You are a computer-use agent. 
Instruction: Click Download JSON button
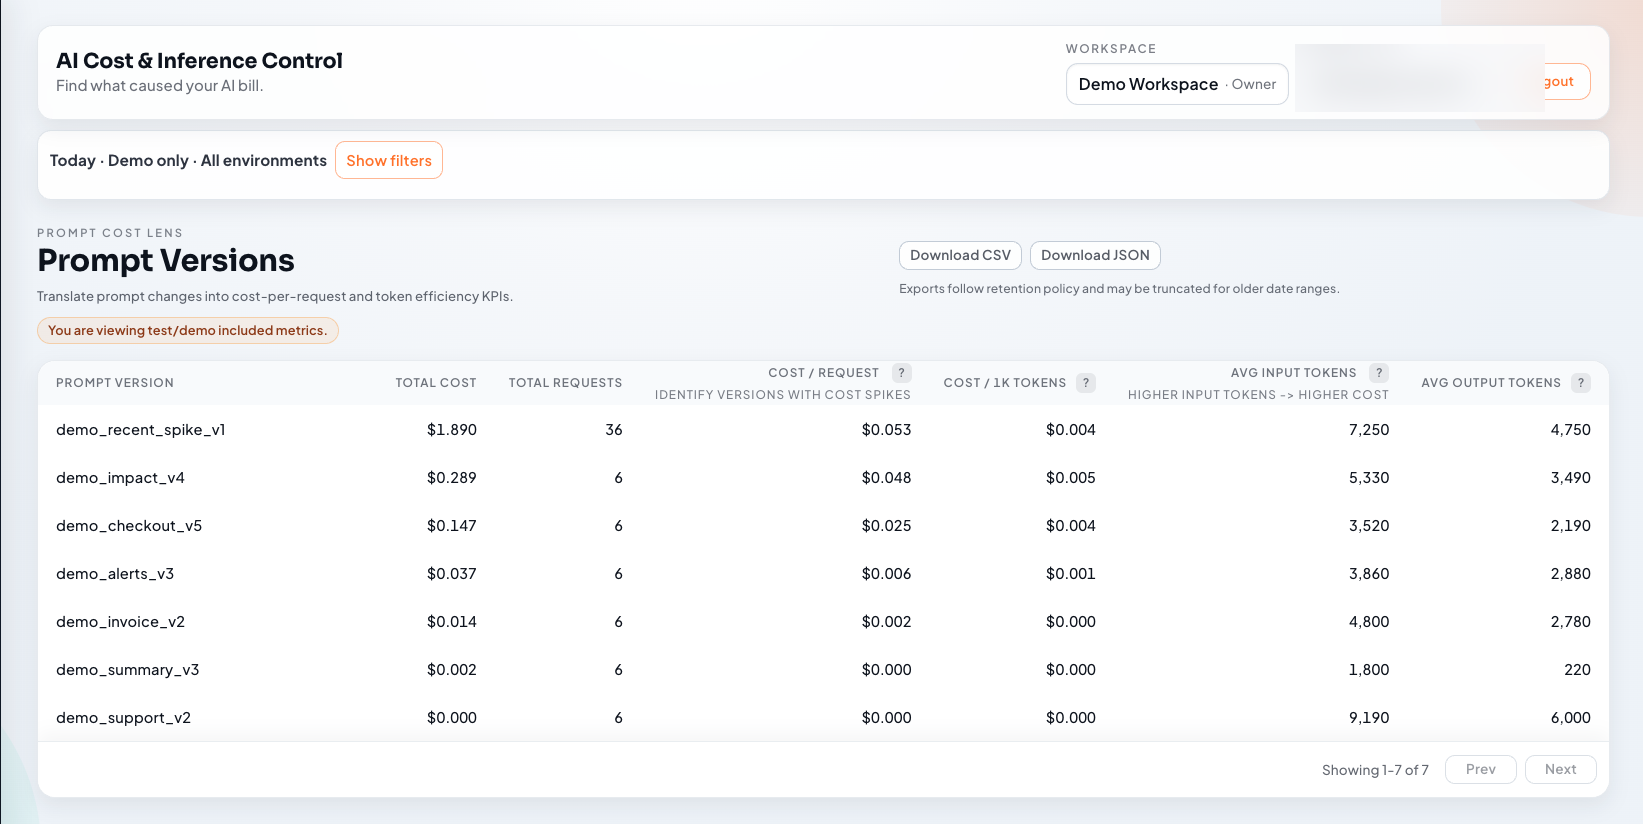click(1095, 255)
